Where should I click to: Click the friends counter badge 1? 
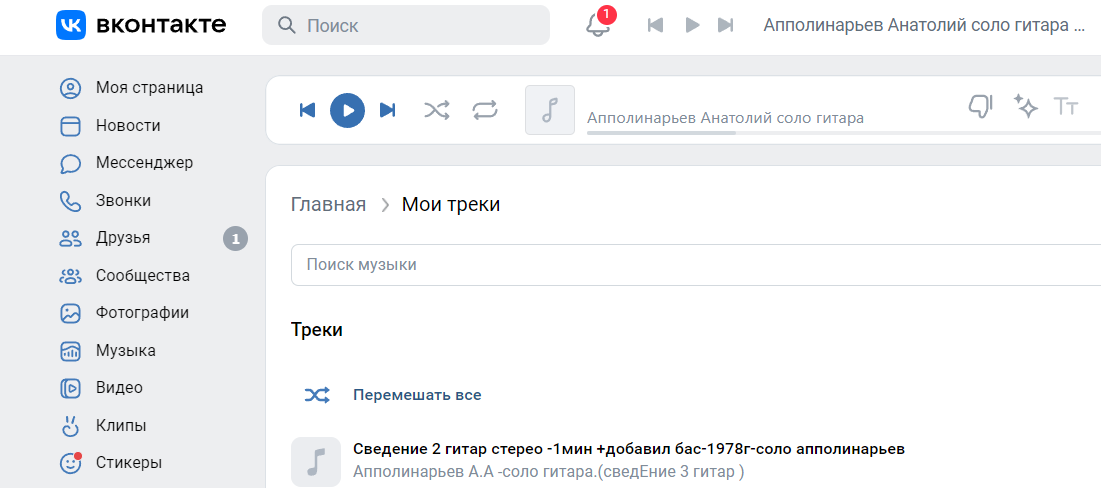pos(235,239)
